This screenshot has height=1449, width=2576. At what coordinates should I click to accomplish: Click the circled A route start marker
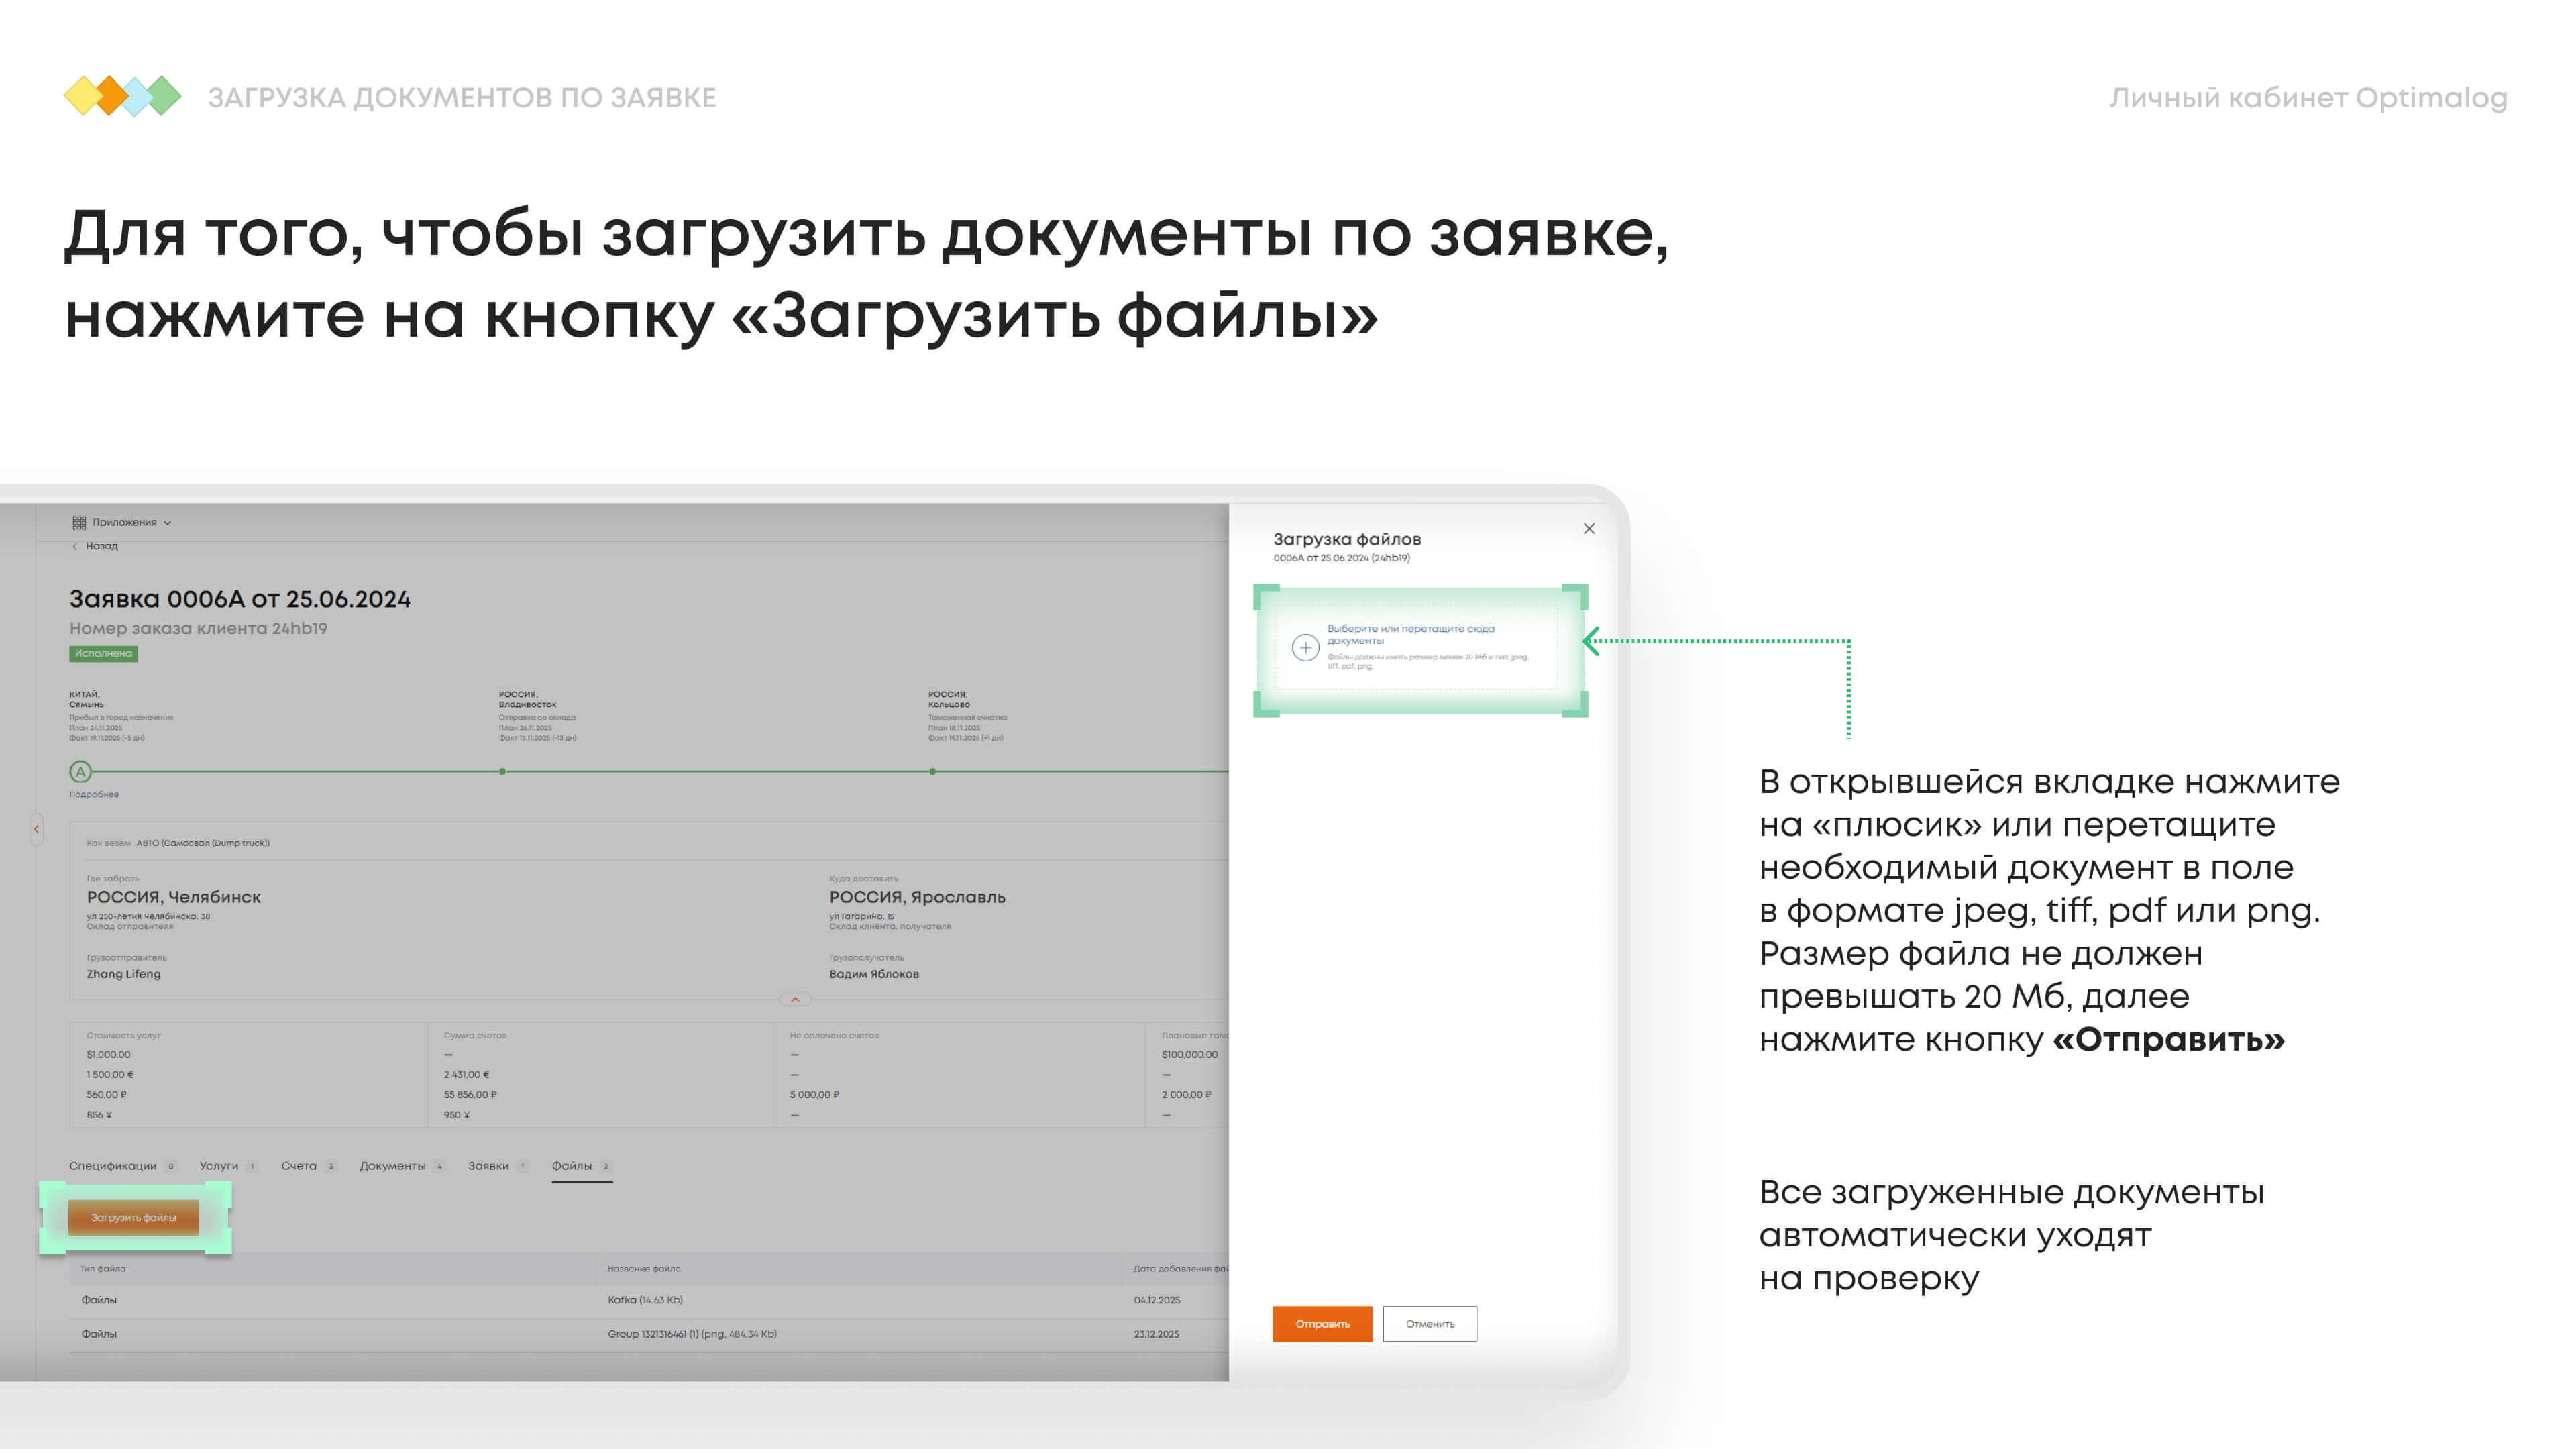(x=81, y=771)
